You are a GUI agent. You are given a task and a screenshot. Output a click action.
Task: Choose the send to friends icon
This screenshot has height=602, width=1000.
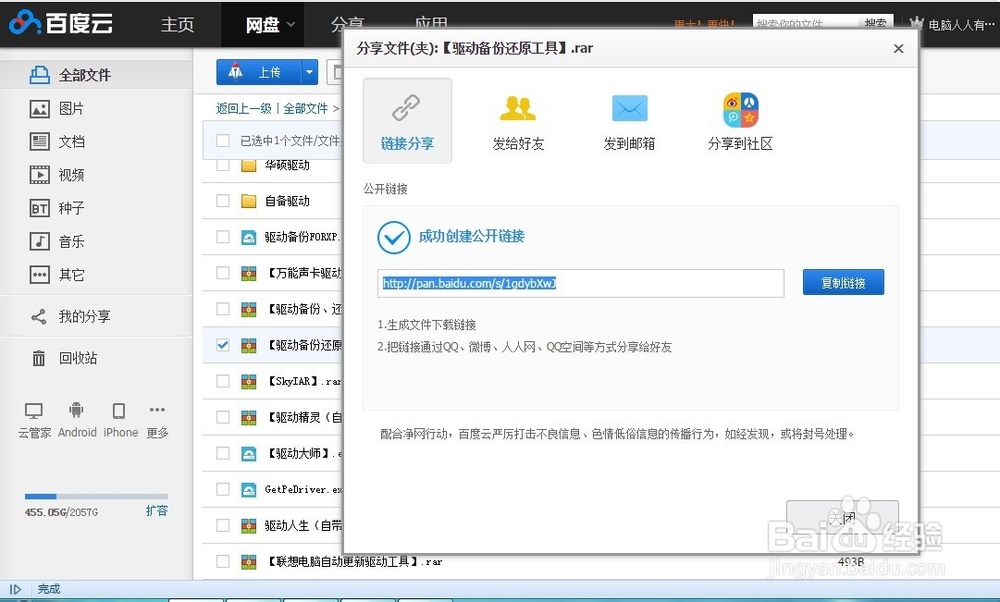tap(518, 108)
